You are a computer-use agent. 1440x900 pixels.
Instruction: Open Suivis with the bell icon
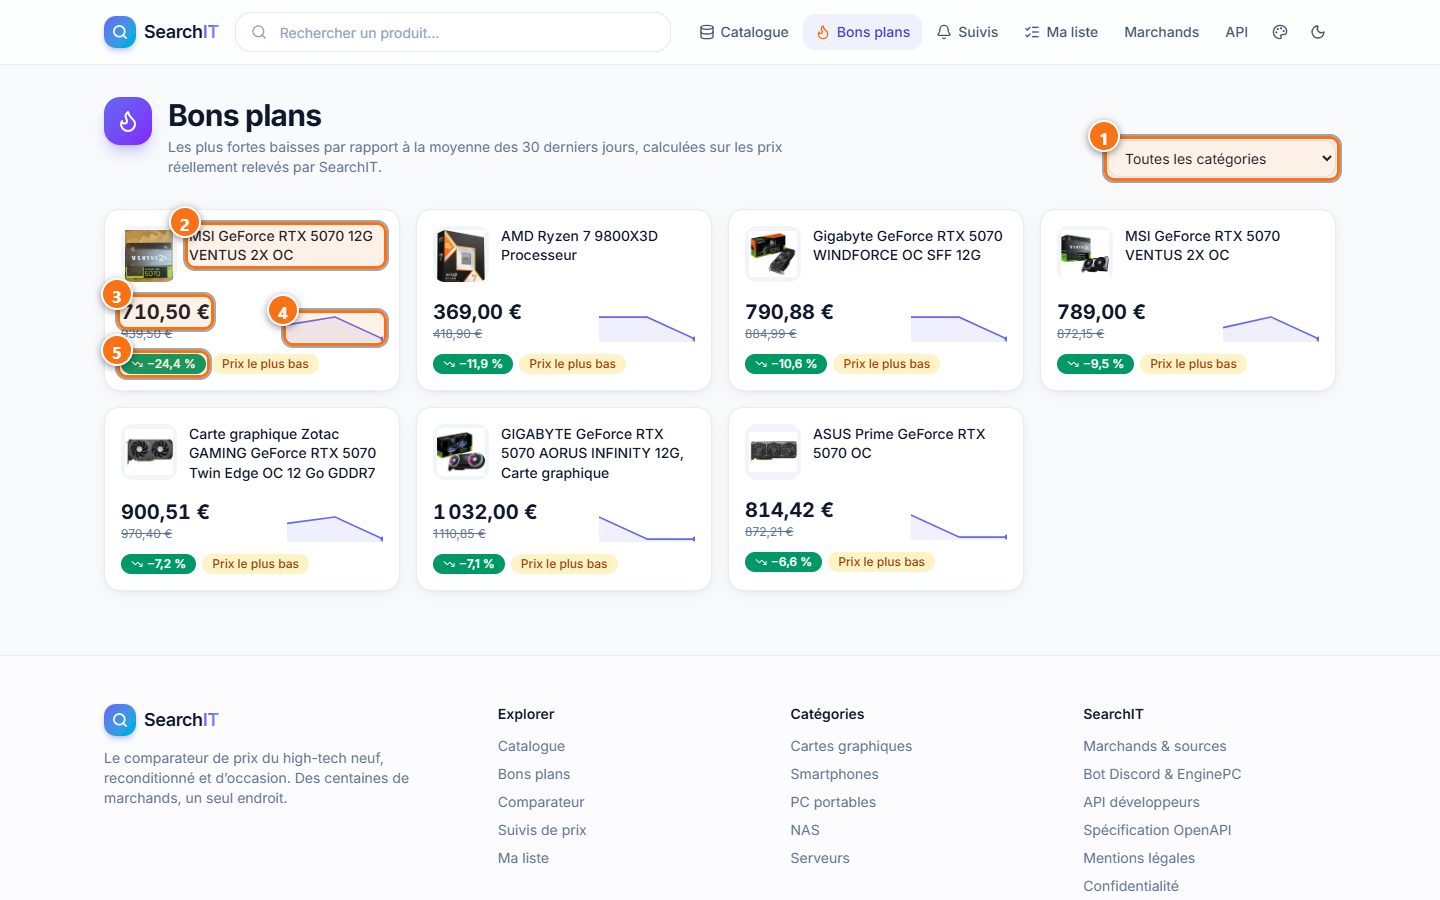[967, 32]
